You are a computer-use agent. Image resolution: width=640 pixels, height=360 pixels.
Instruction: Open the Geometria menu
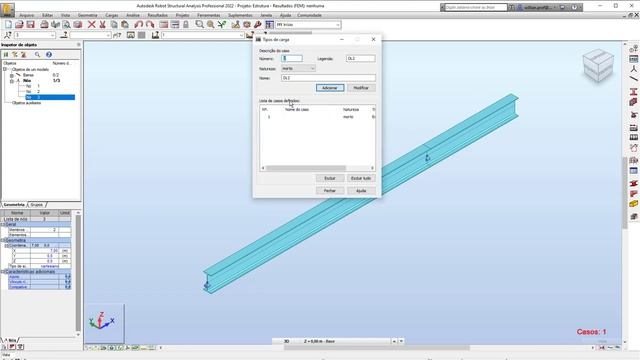point(87,15)
